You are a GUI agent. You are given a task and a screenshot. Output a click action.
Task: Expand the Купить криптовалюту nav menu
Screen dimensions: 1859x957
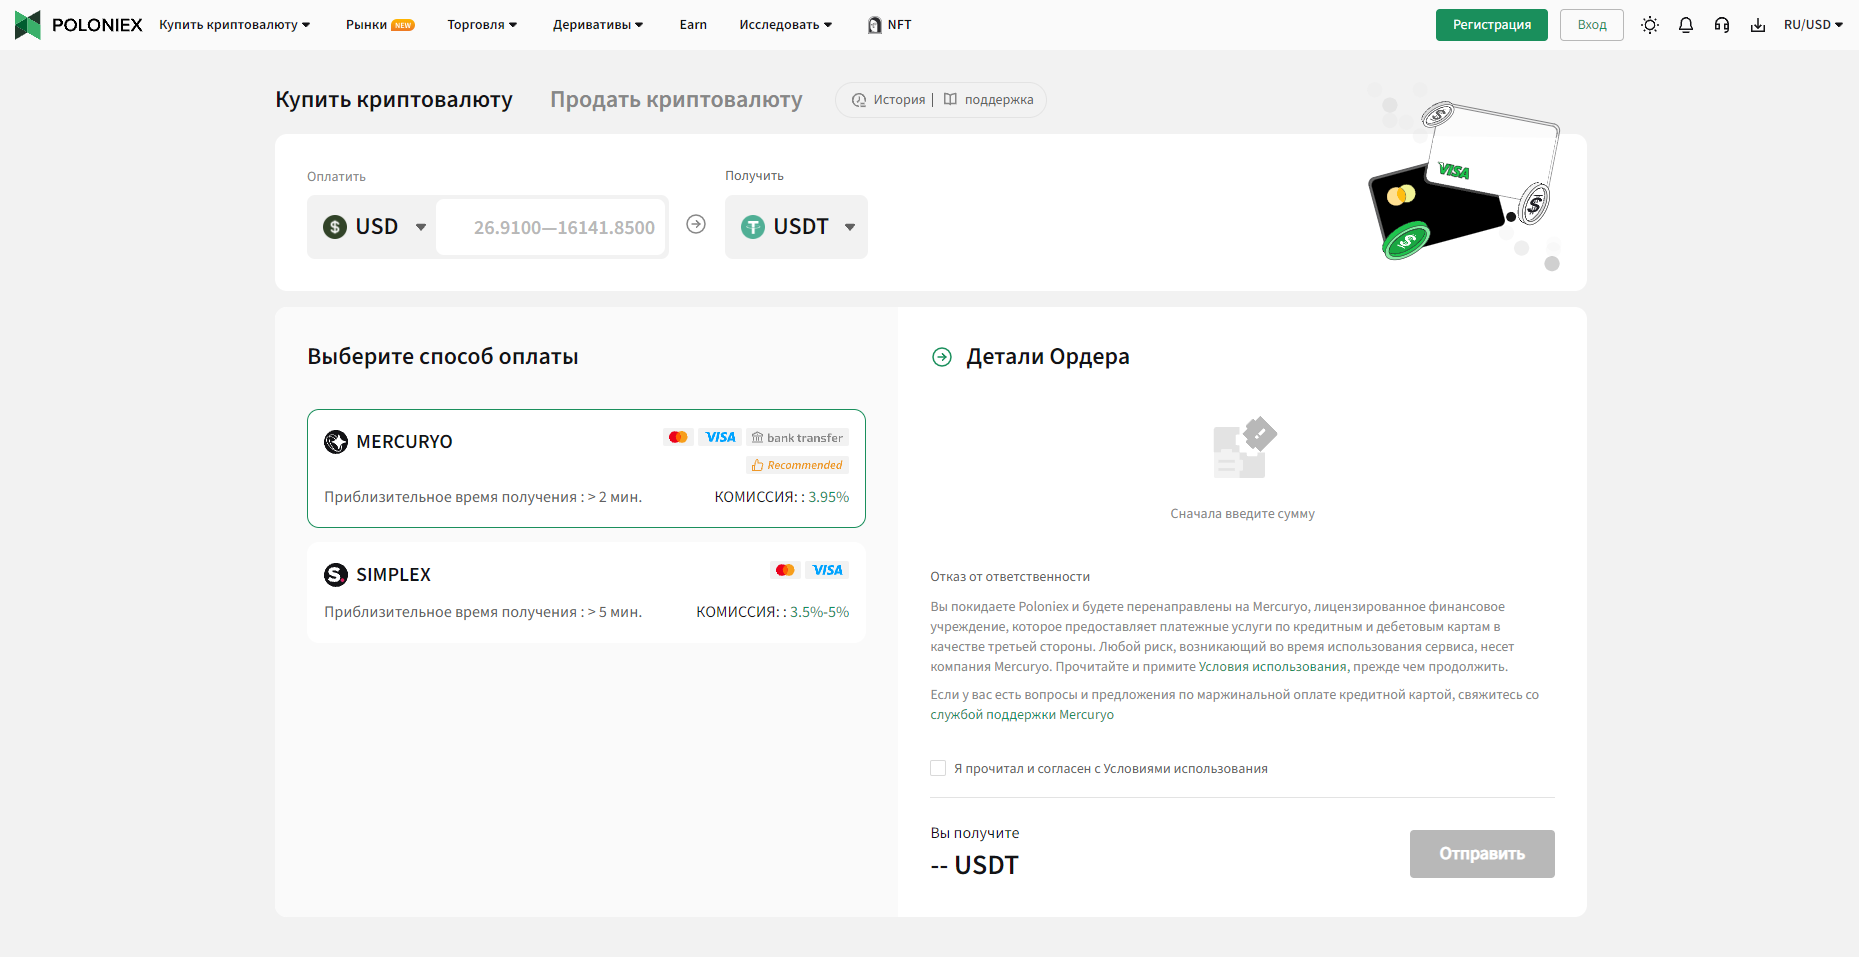click(235, 25)
